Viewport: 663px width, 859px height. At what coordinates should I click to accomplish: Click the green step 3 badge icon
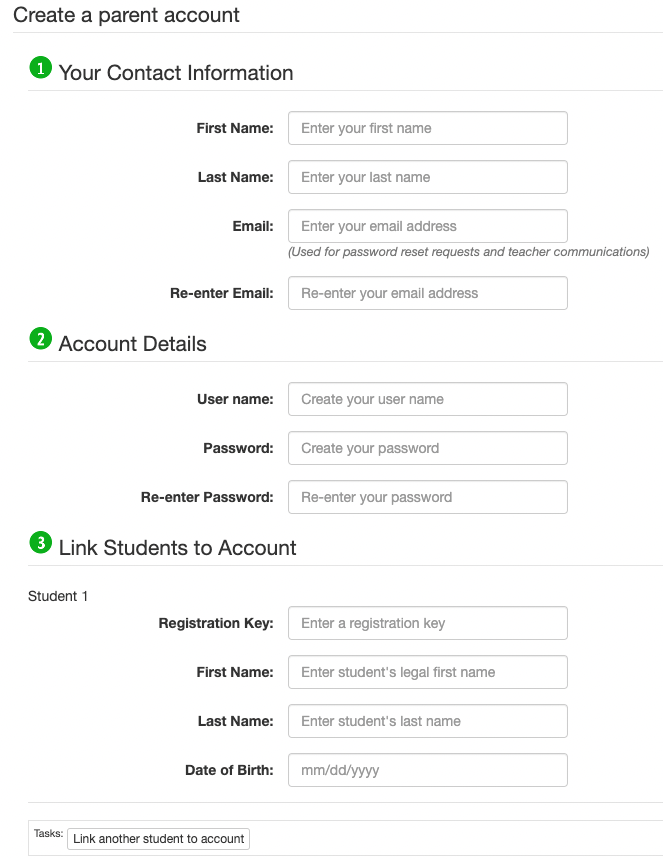click(40, 544)
